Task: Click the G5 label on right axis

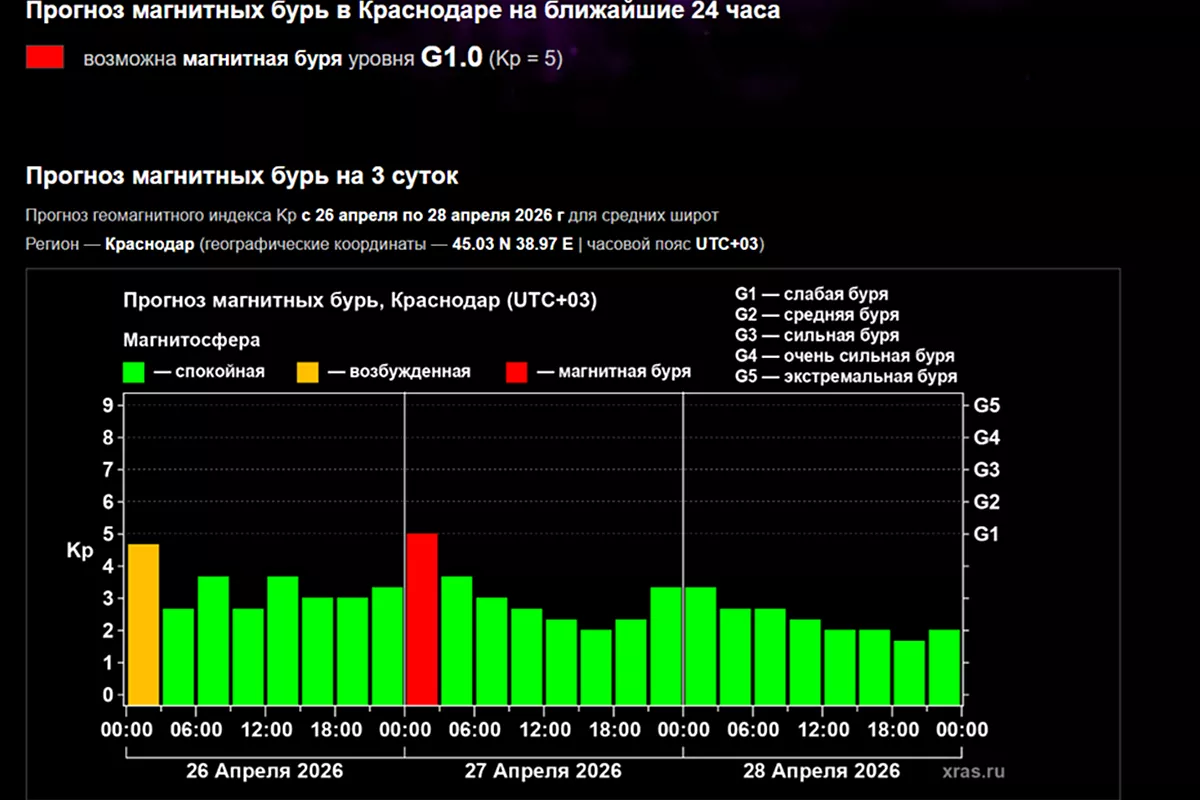Action: [x=986, y=405]
